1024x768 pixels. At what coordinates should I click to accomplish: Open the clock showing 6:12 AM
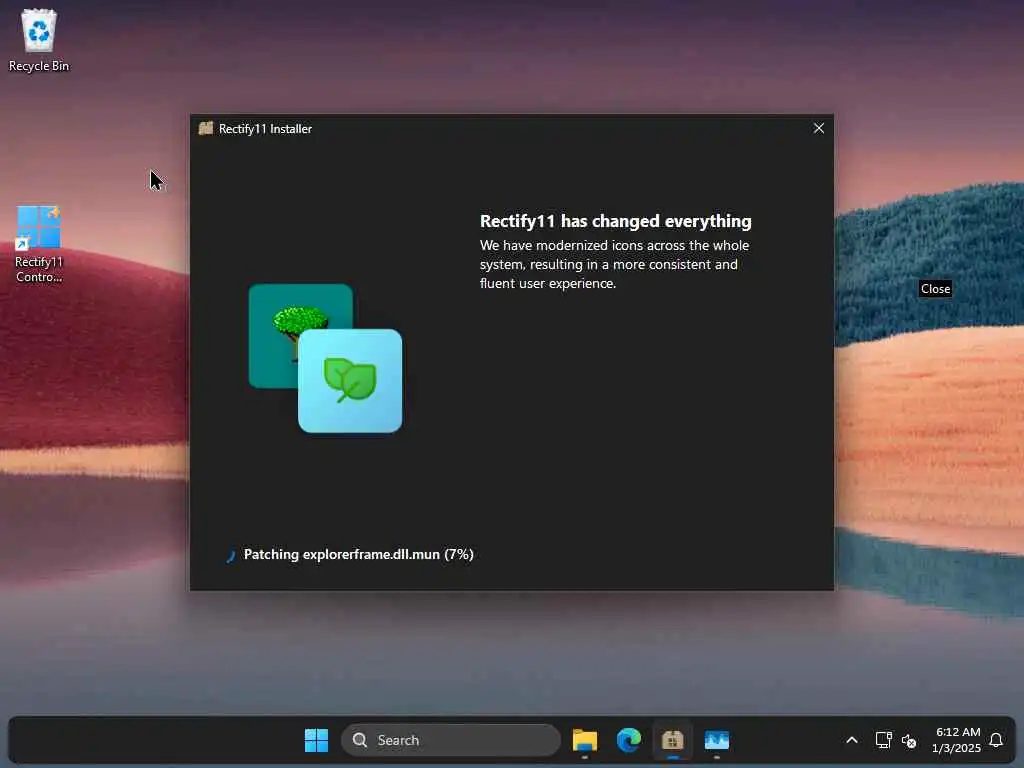tap(957, 740)
